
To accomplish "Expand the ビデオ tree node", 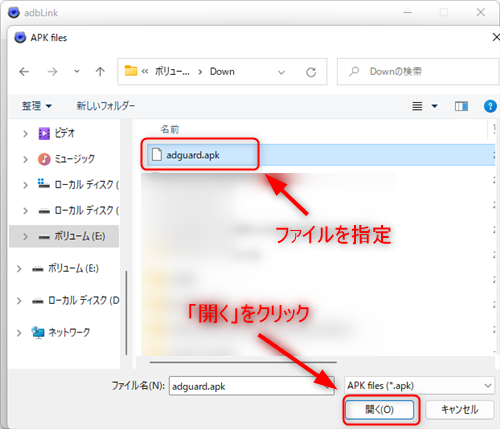I will 25,134.
